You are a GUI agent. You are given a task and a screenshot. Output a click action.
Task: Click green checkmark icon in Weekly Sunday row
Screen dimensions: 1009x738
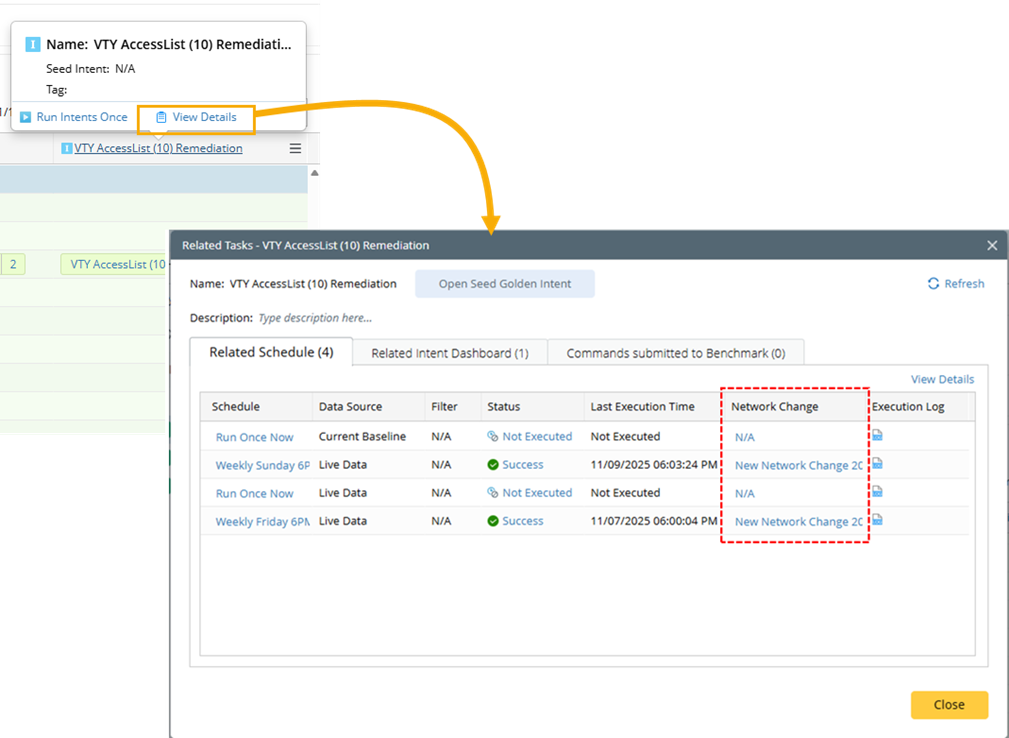(x=493, y=465)
